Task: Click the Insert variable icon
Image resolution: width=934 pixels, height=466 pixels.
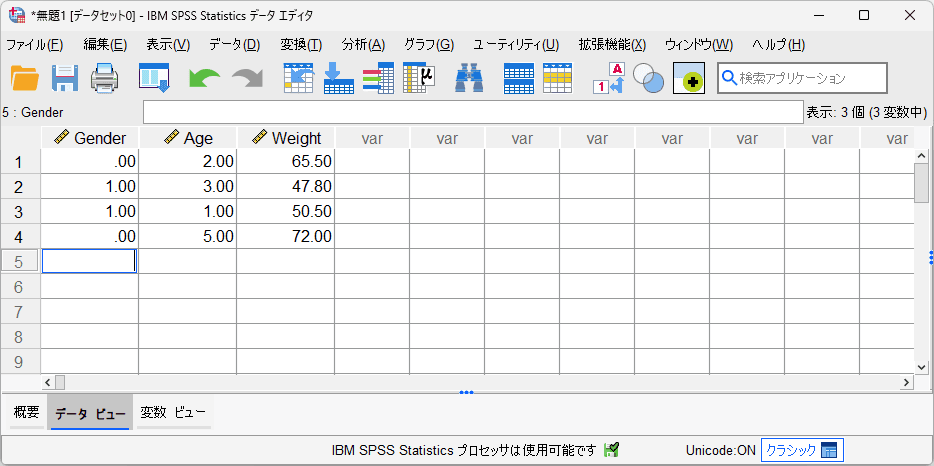Action: click(x=558, y=78)
